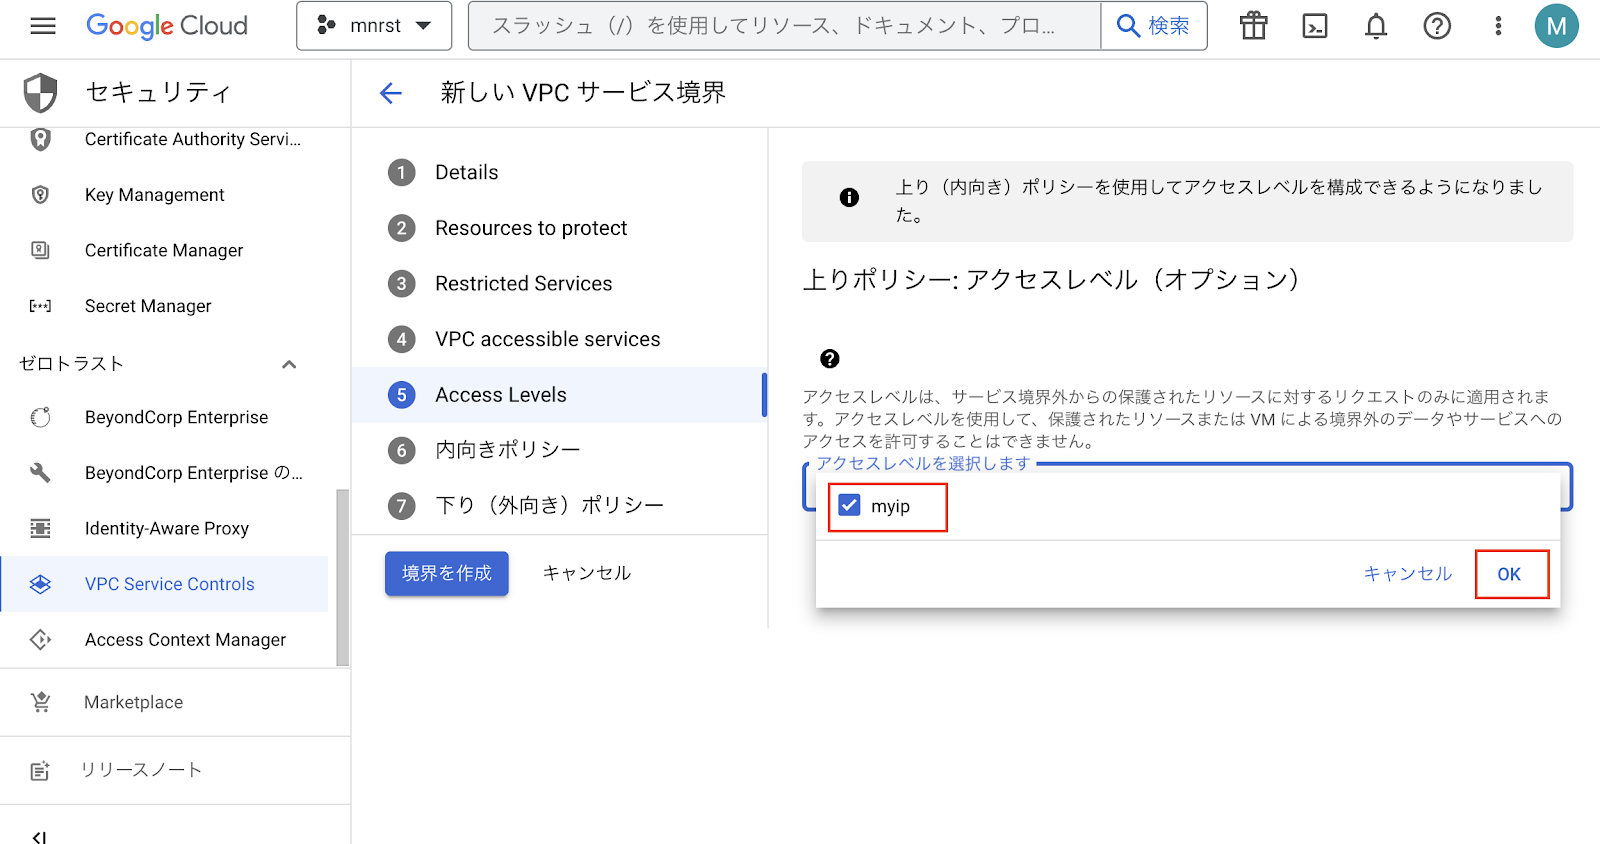Click the sidebar vertical scrollbar
The image size is (1600, 844).
tap(343, 577)
